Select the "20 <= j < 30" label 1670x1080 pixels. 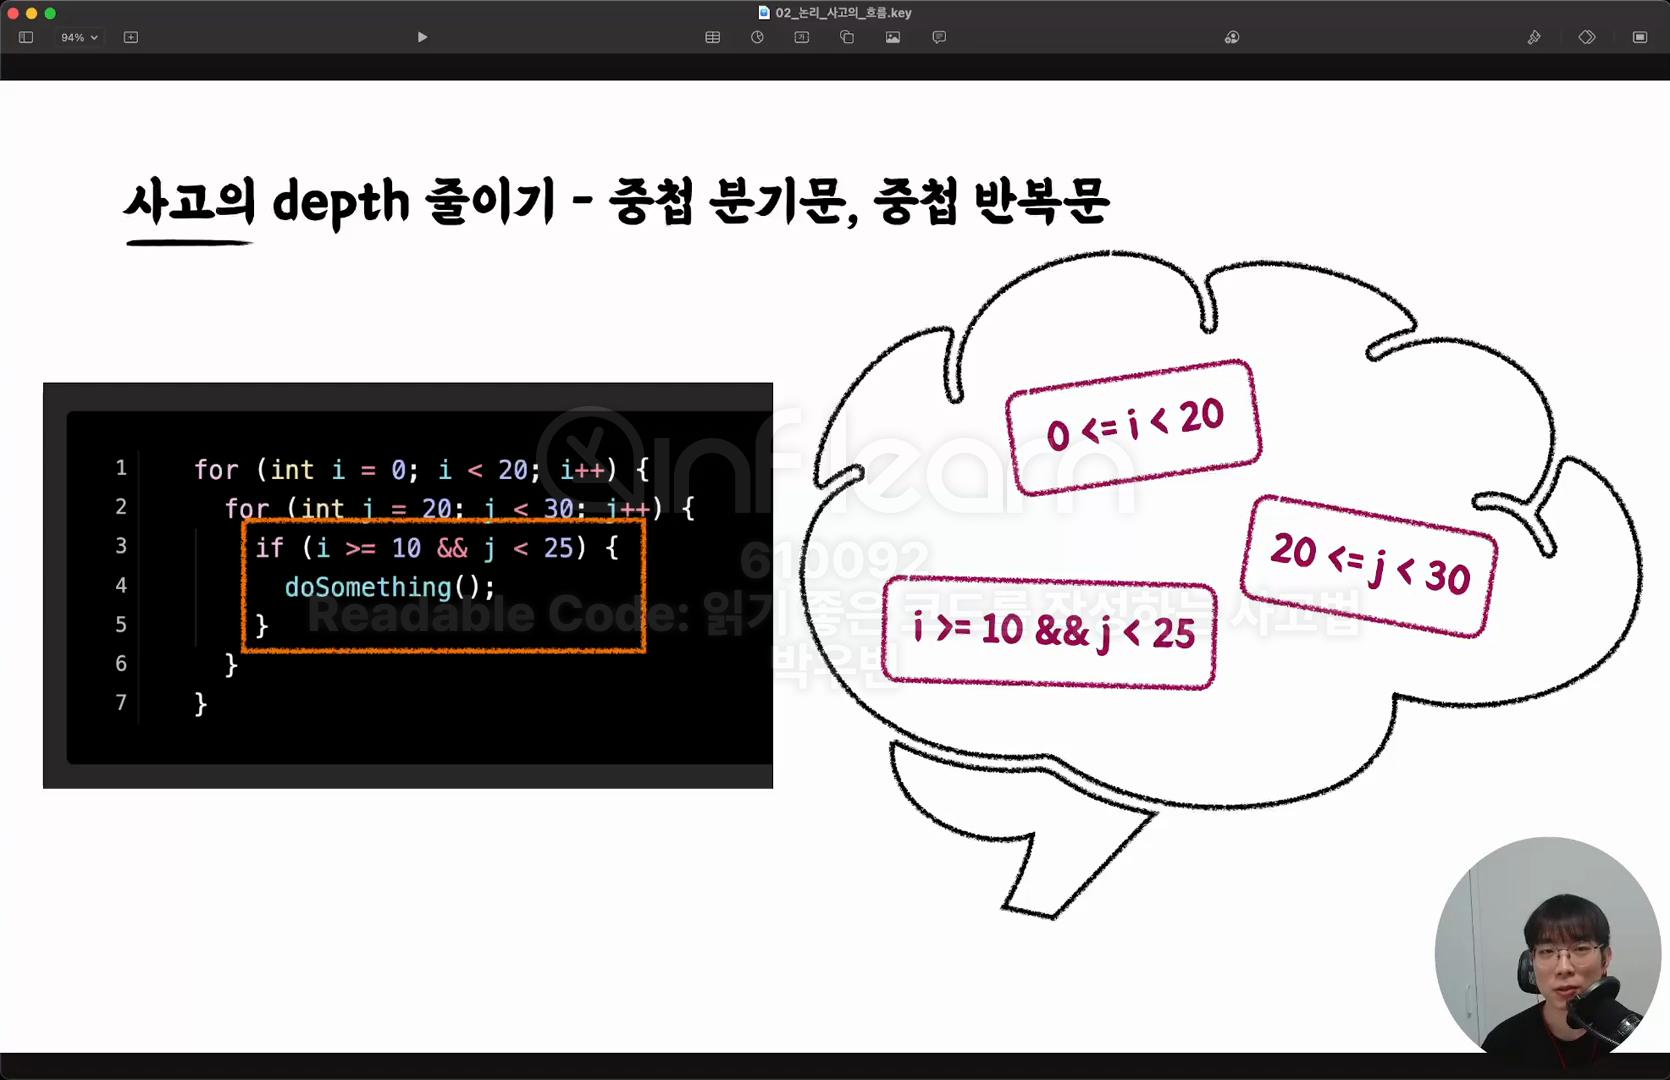click(1369, 566)
